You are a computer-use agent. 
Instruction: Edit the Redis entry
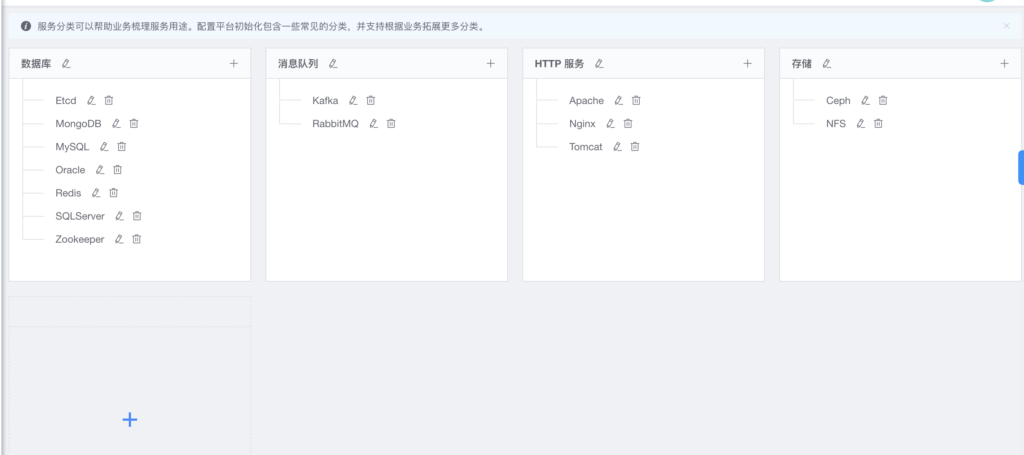(x=96, y=193)
